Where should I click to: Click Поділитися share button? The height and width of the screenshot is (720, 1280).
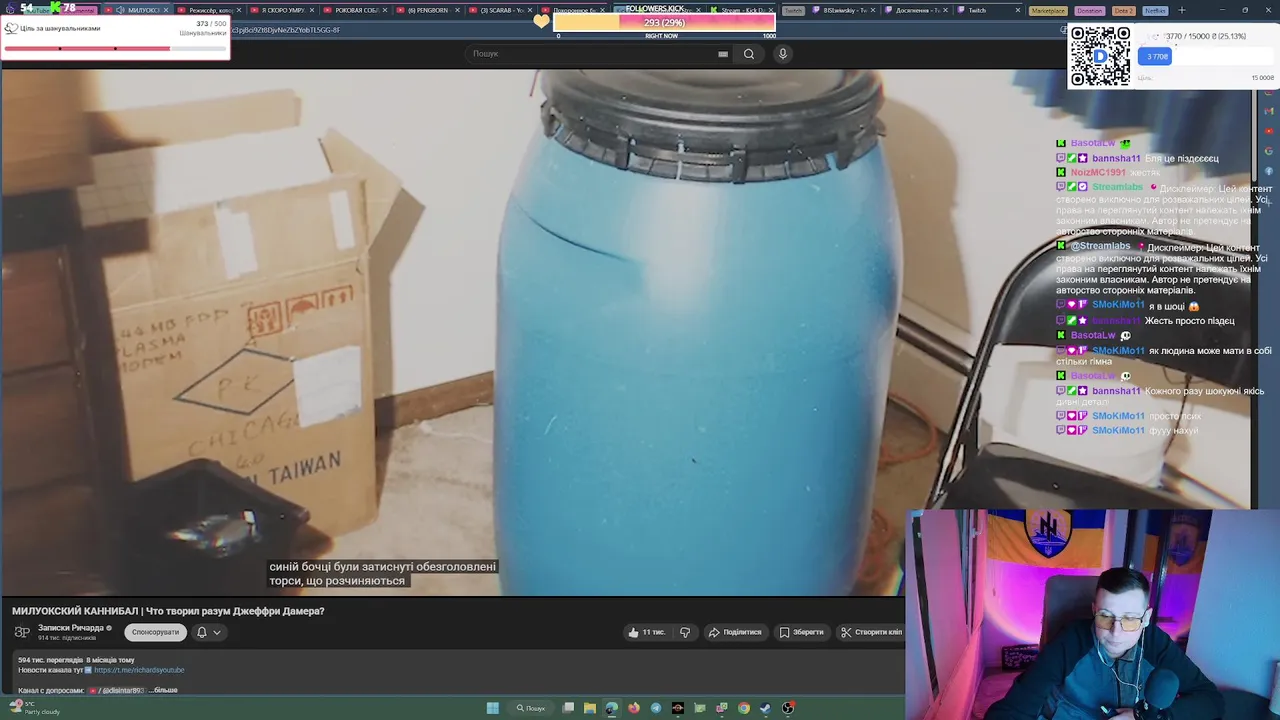point(735,632)
